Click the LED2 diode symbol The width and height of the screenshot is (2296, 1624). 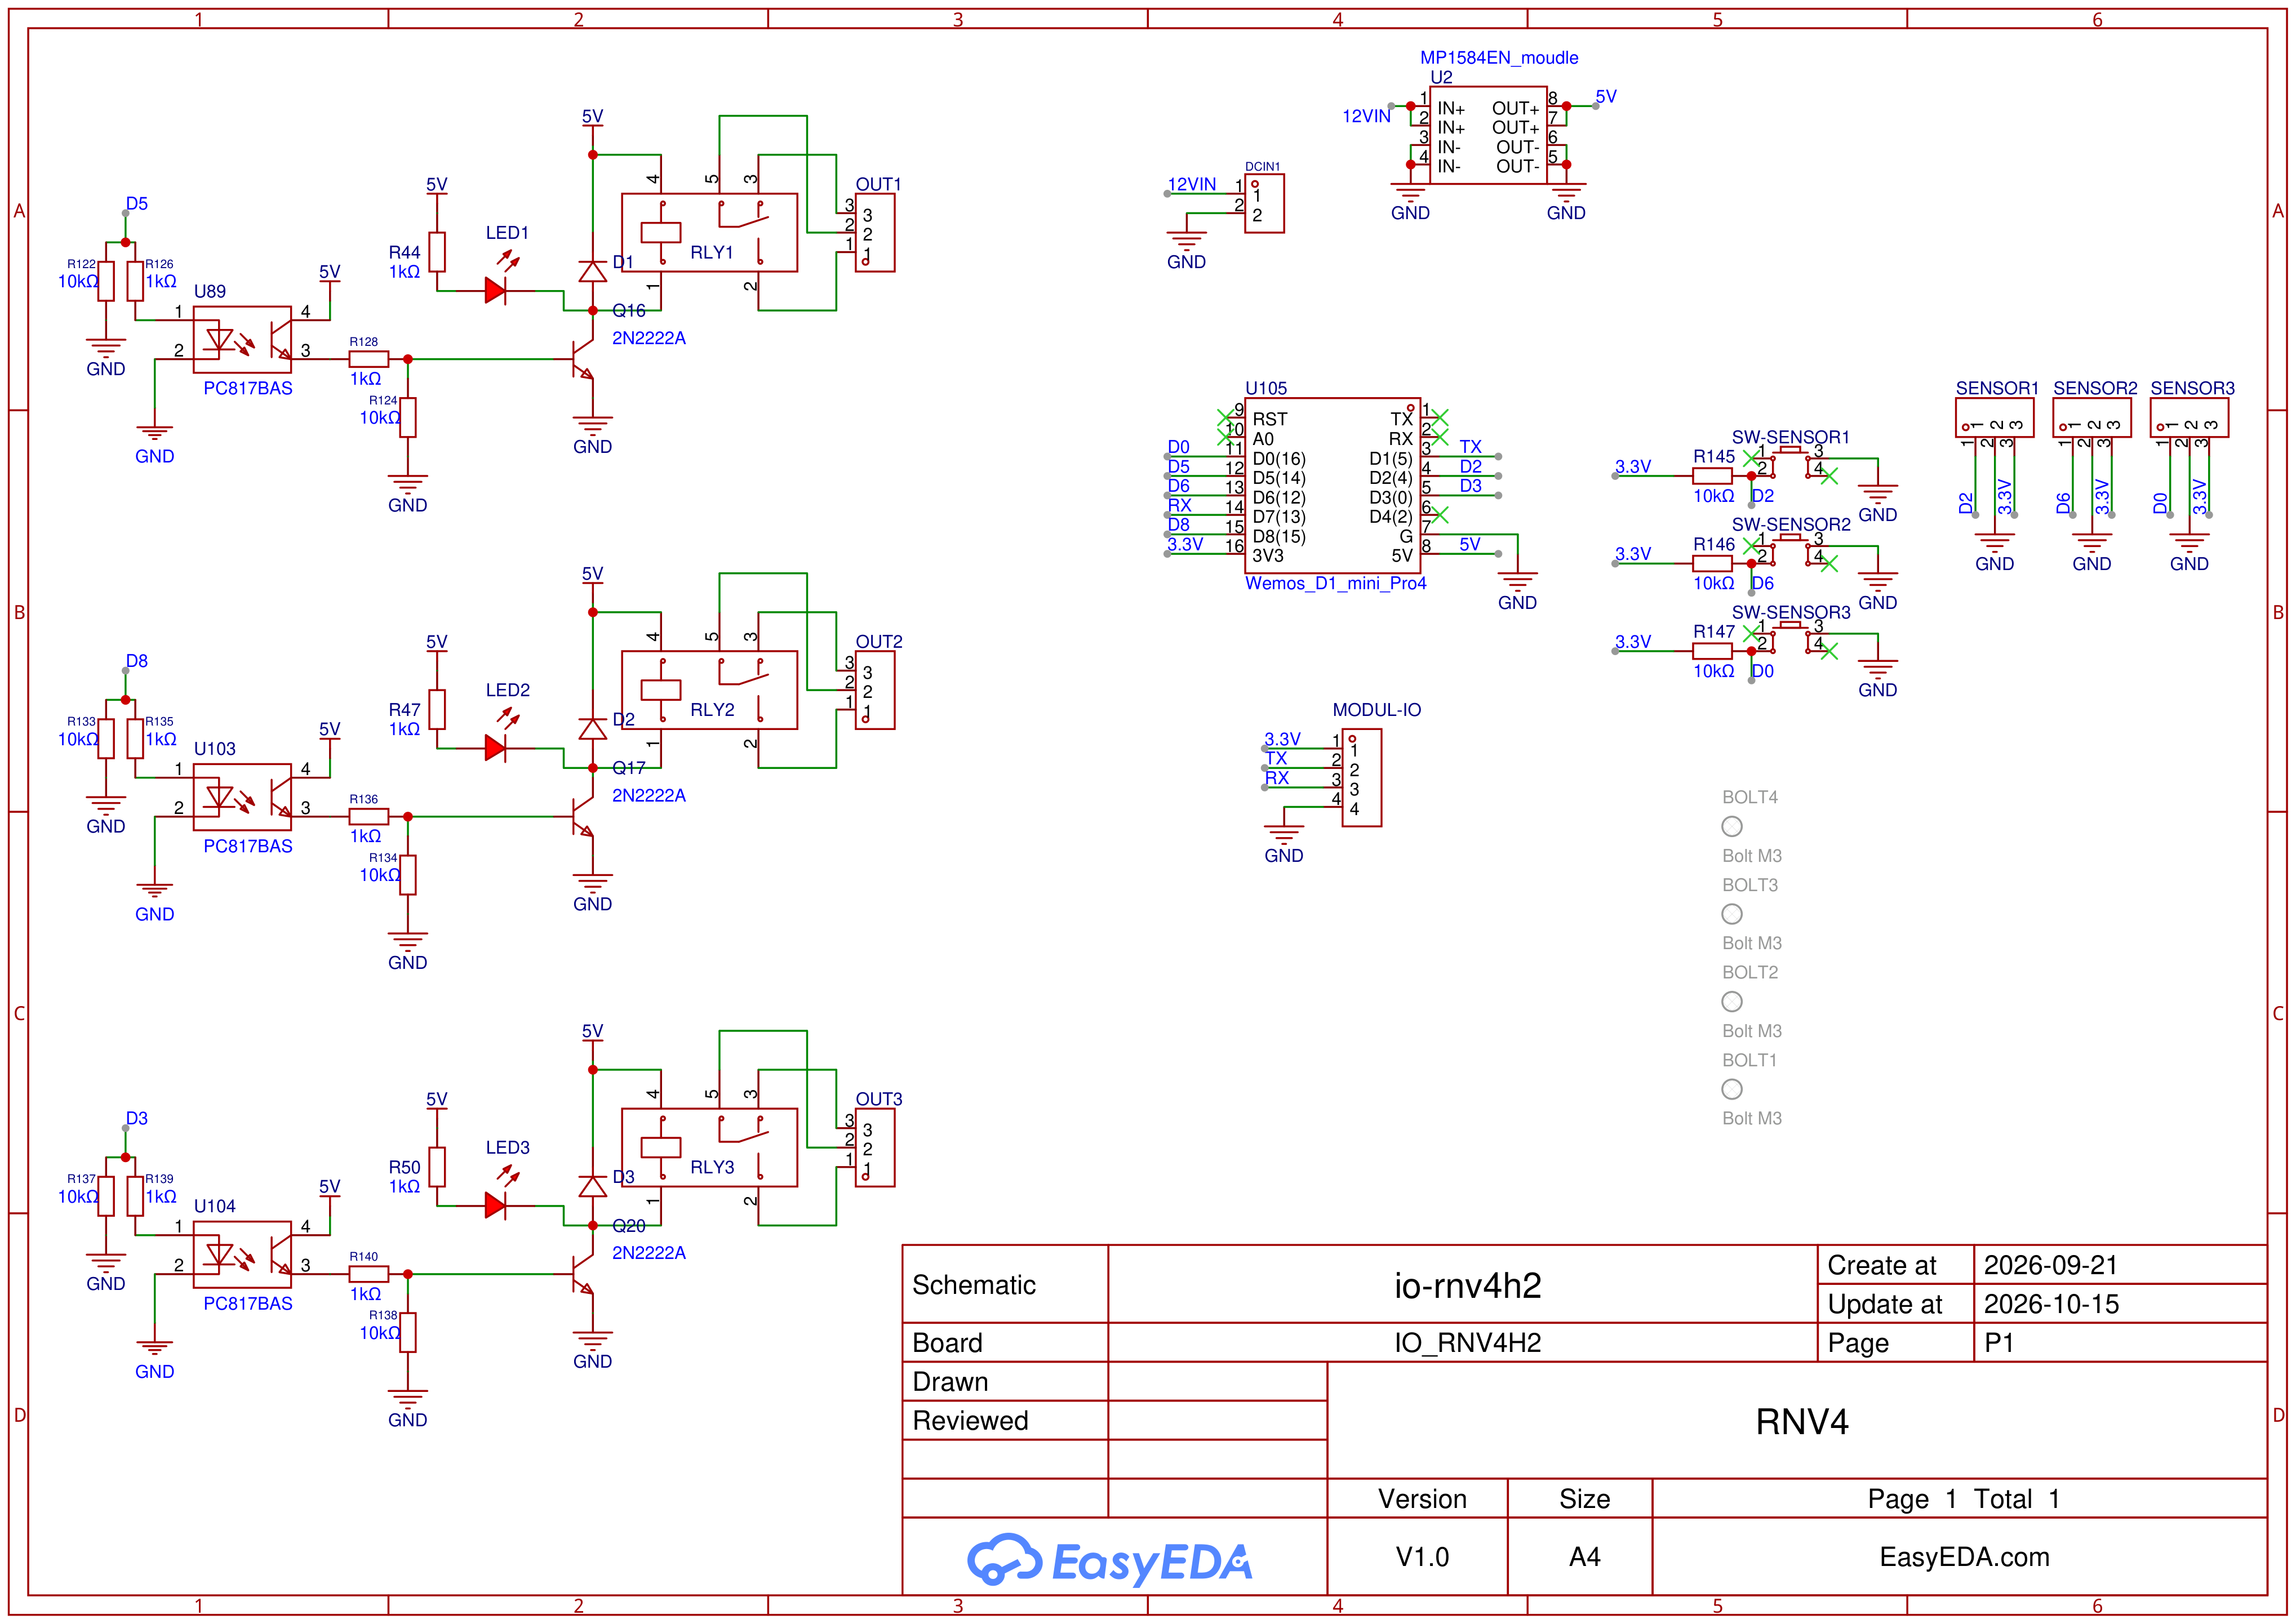tap(496, 747)
